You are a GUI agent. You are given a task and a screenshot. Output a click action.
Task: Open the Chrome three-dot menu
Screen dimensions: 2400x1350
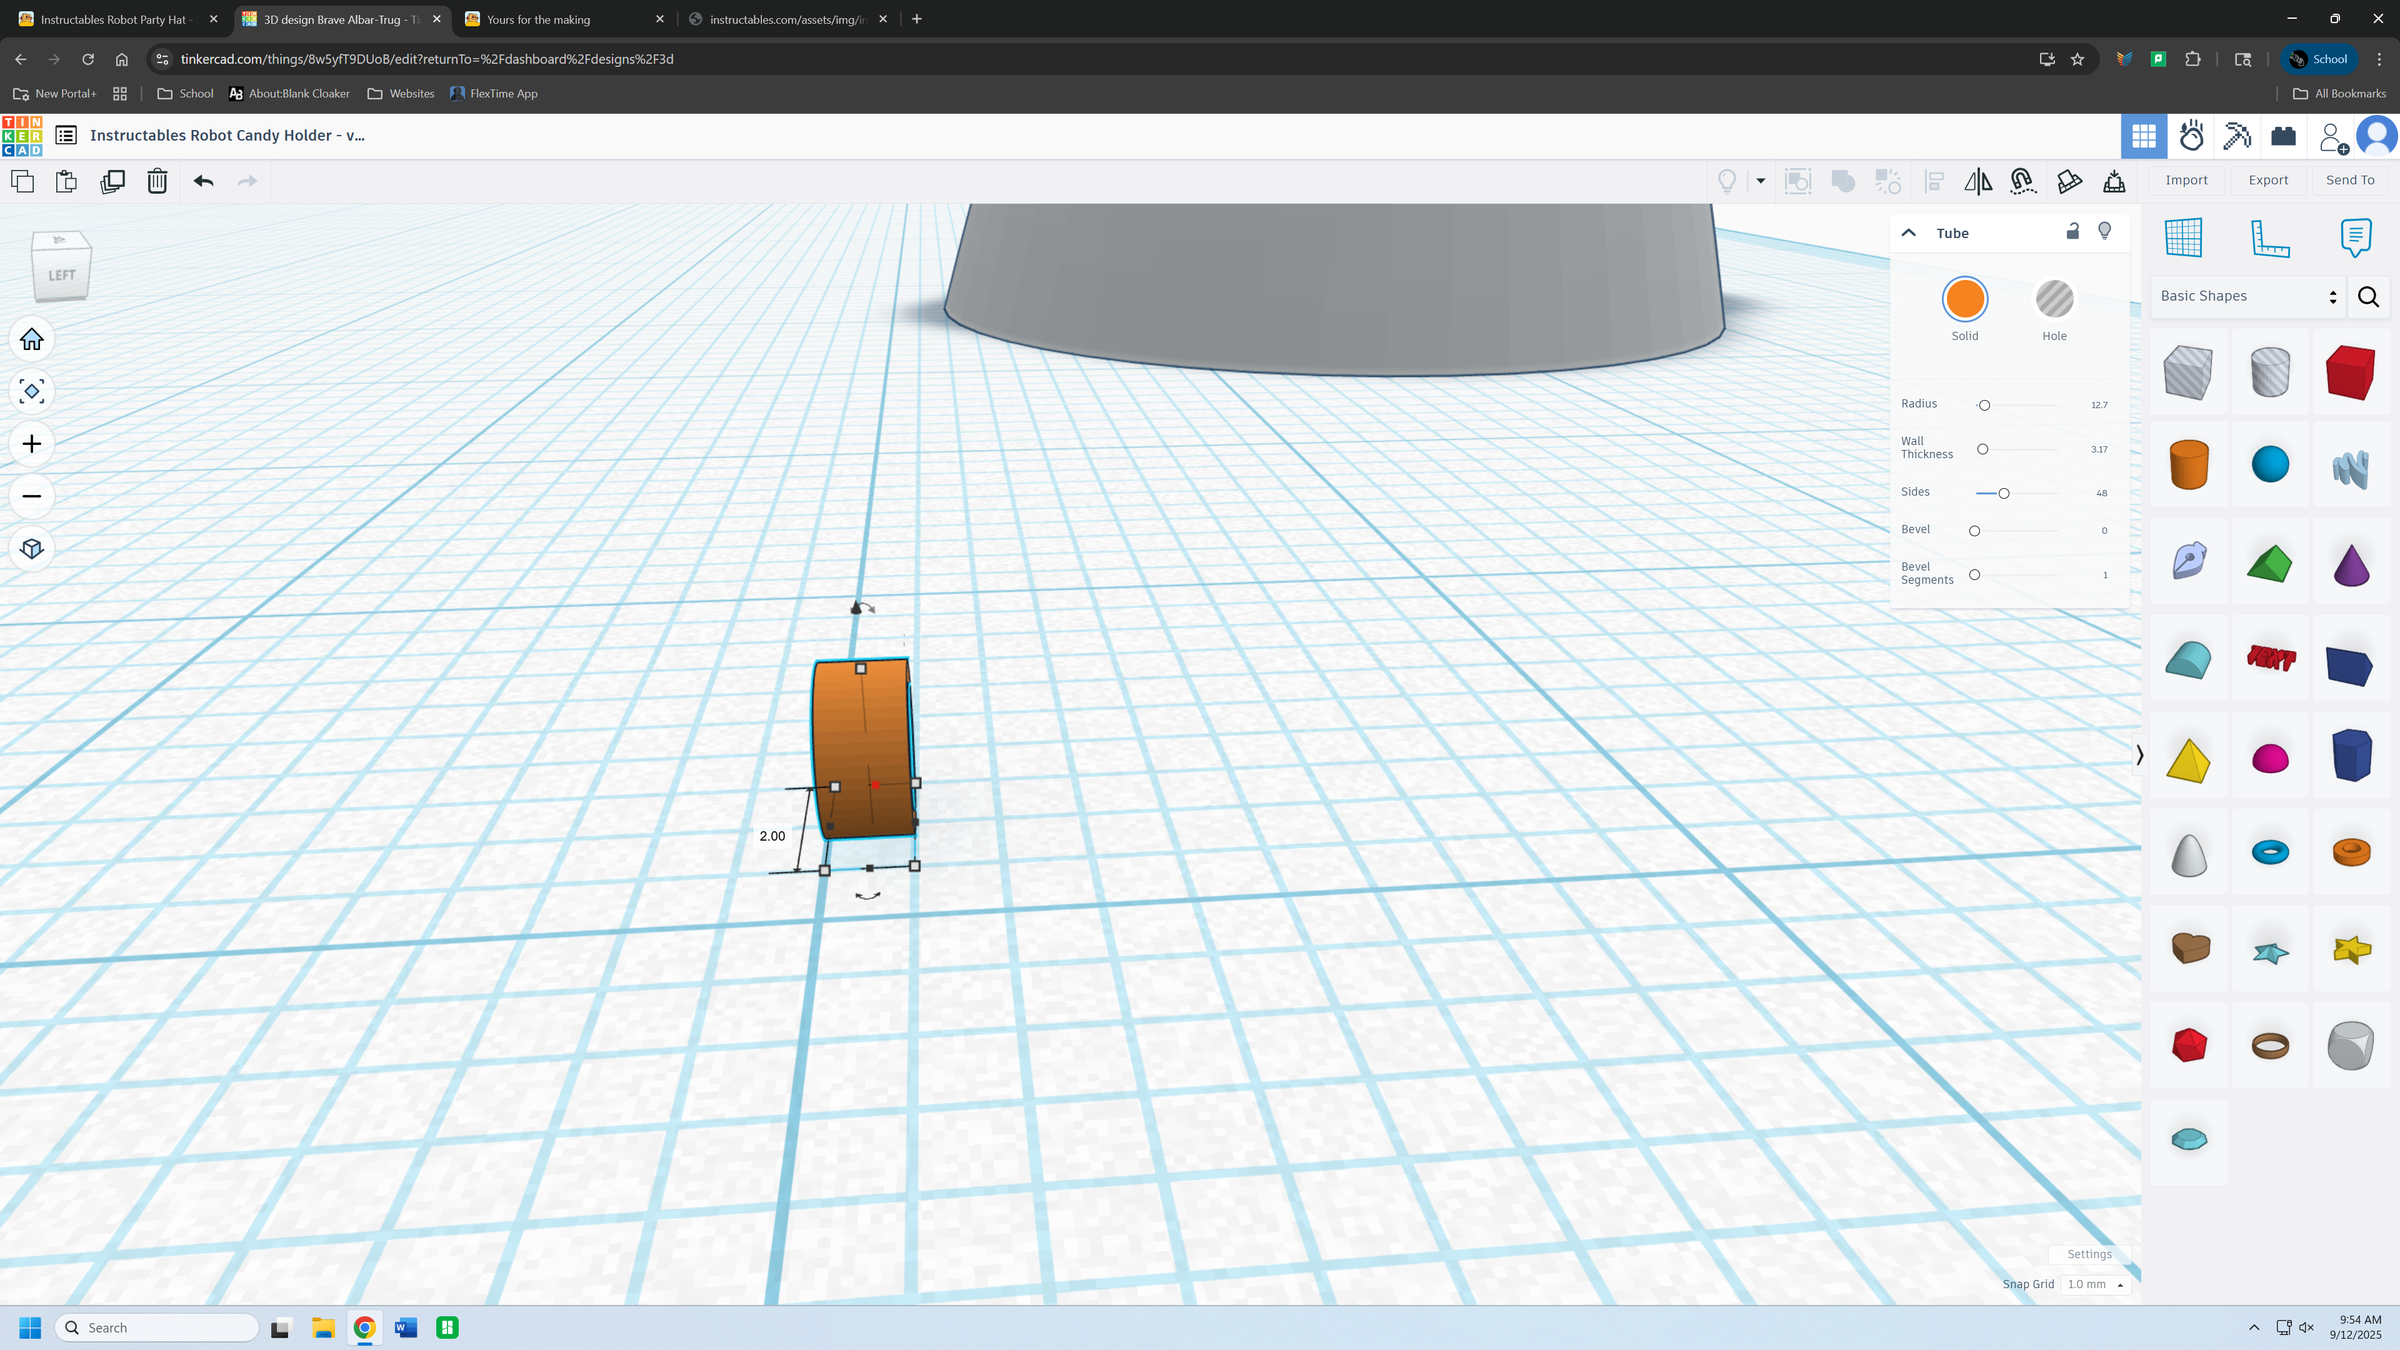2380,59
